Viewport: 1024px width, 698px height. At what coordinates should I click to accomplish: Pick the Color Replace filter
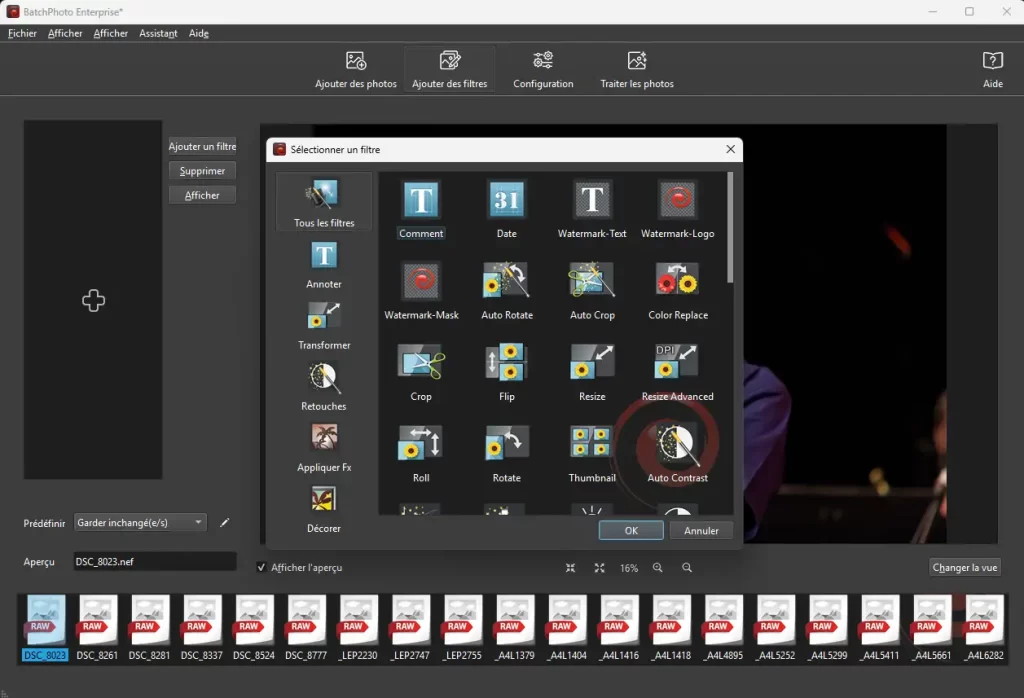pos(677,281)
